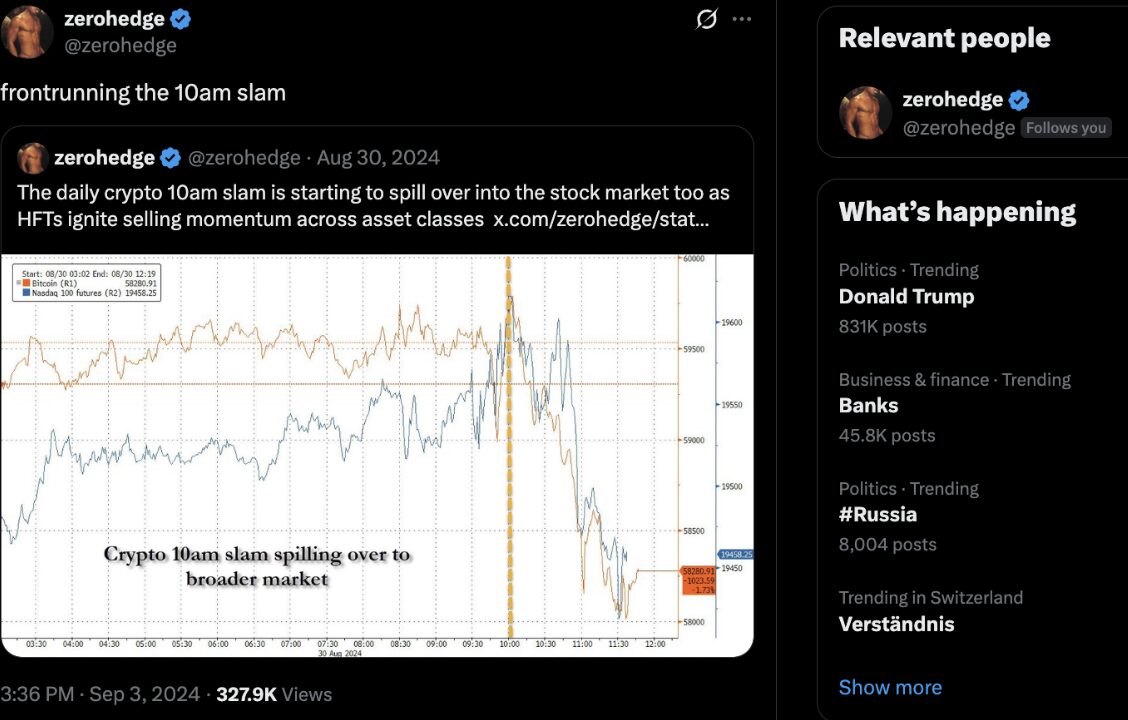Click the zerohedge name under Relevant people
This screenshot has width=1128, height=720.
pos(952,100)
